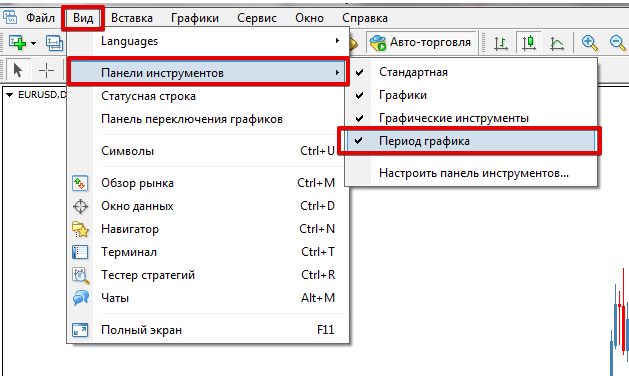Open the Вид menu

coord(83,18)
